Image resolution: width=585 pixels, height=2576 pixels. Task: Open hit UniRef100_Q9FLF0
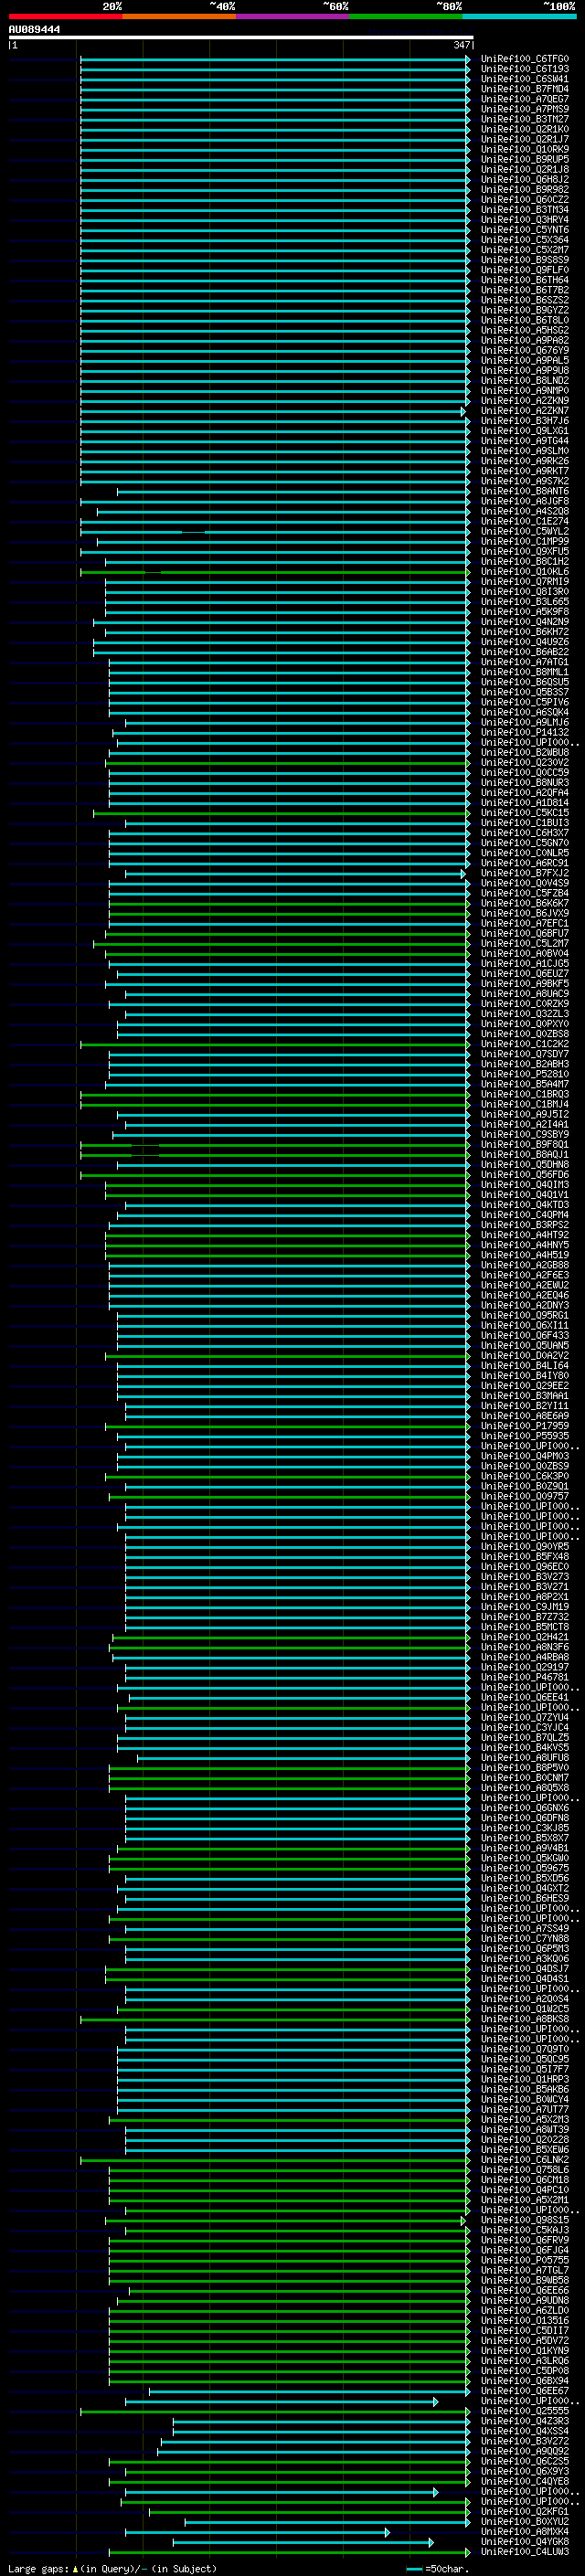(x=525, y=269)
